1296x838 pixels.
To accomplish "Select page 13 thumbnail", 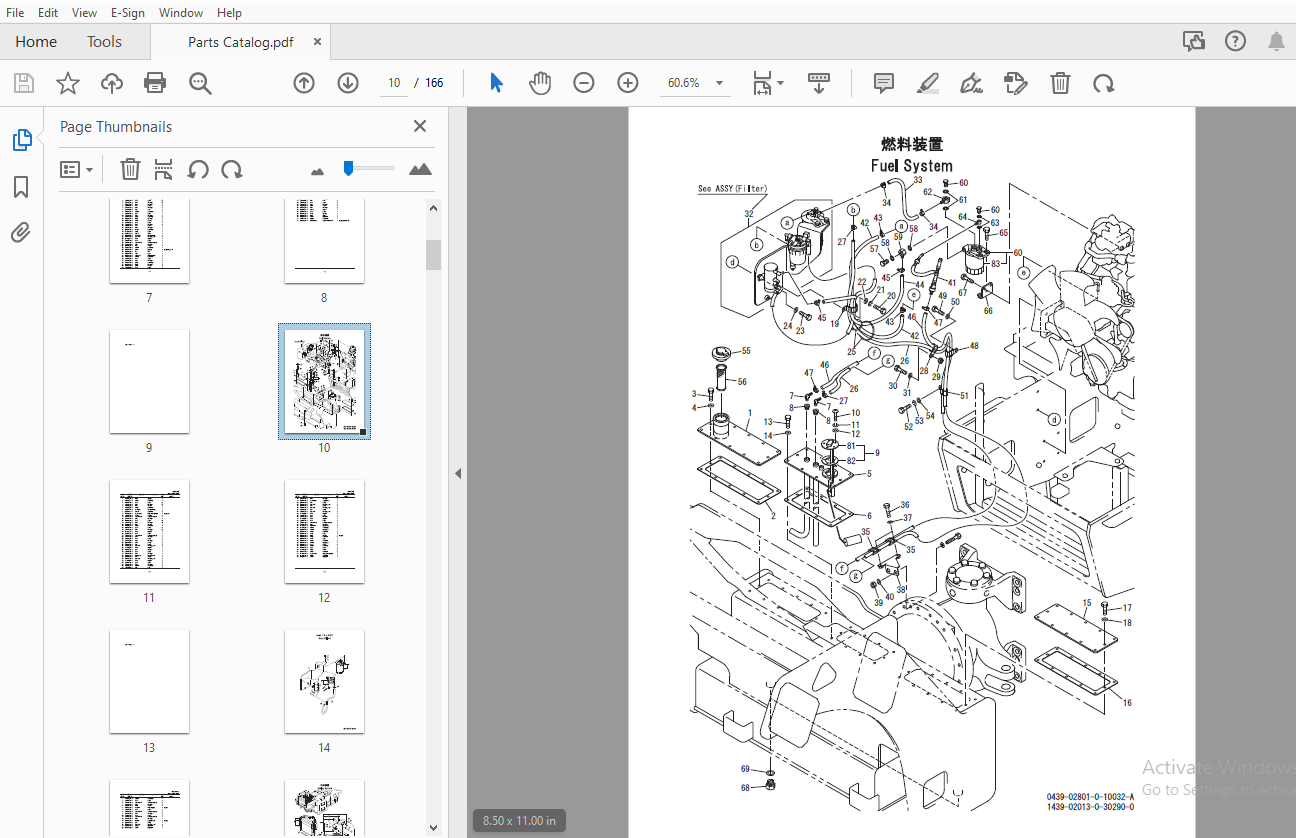I will [x=149, y=681].
